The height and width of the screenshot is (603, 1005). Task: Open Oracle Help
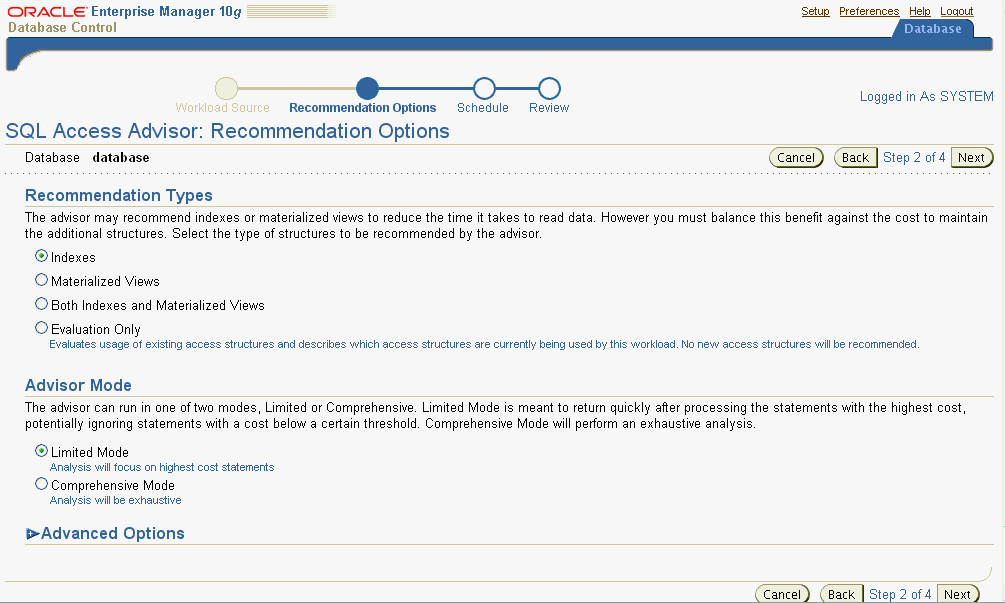click(x=919, y=11)
